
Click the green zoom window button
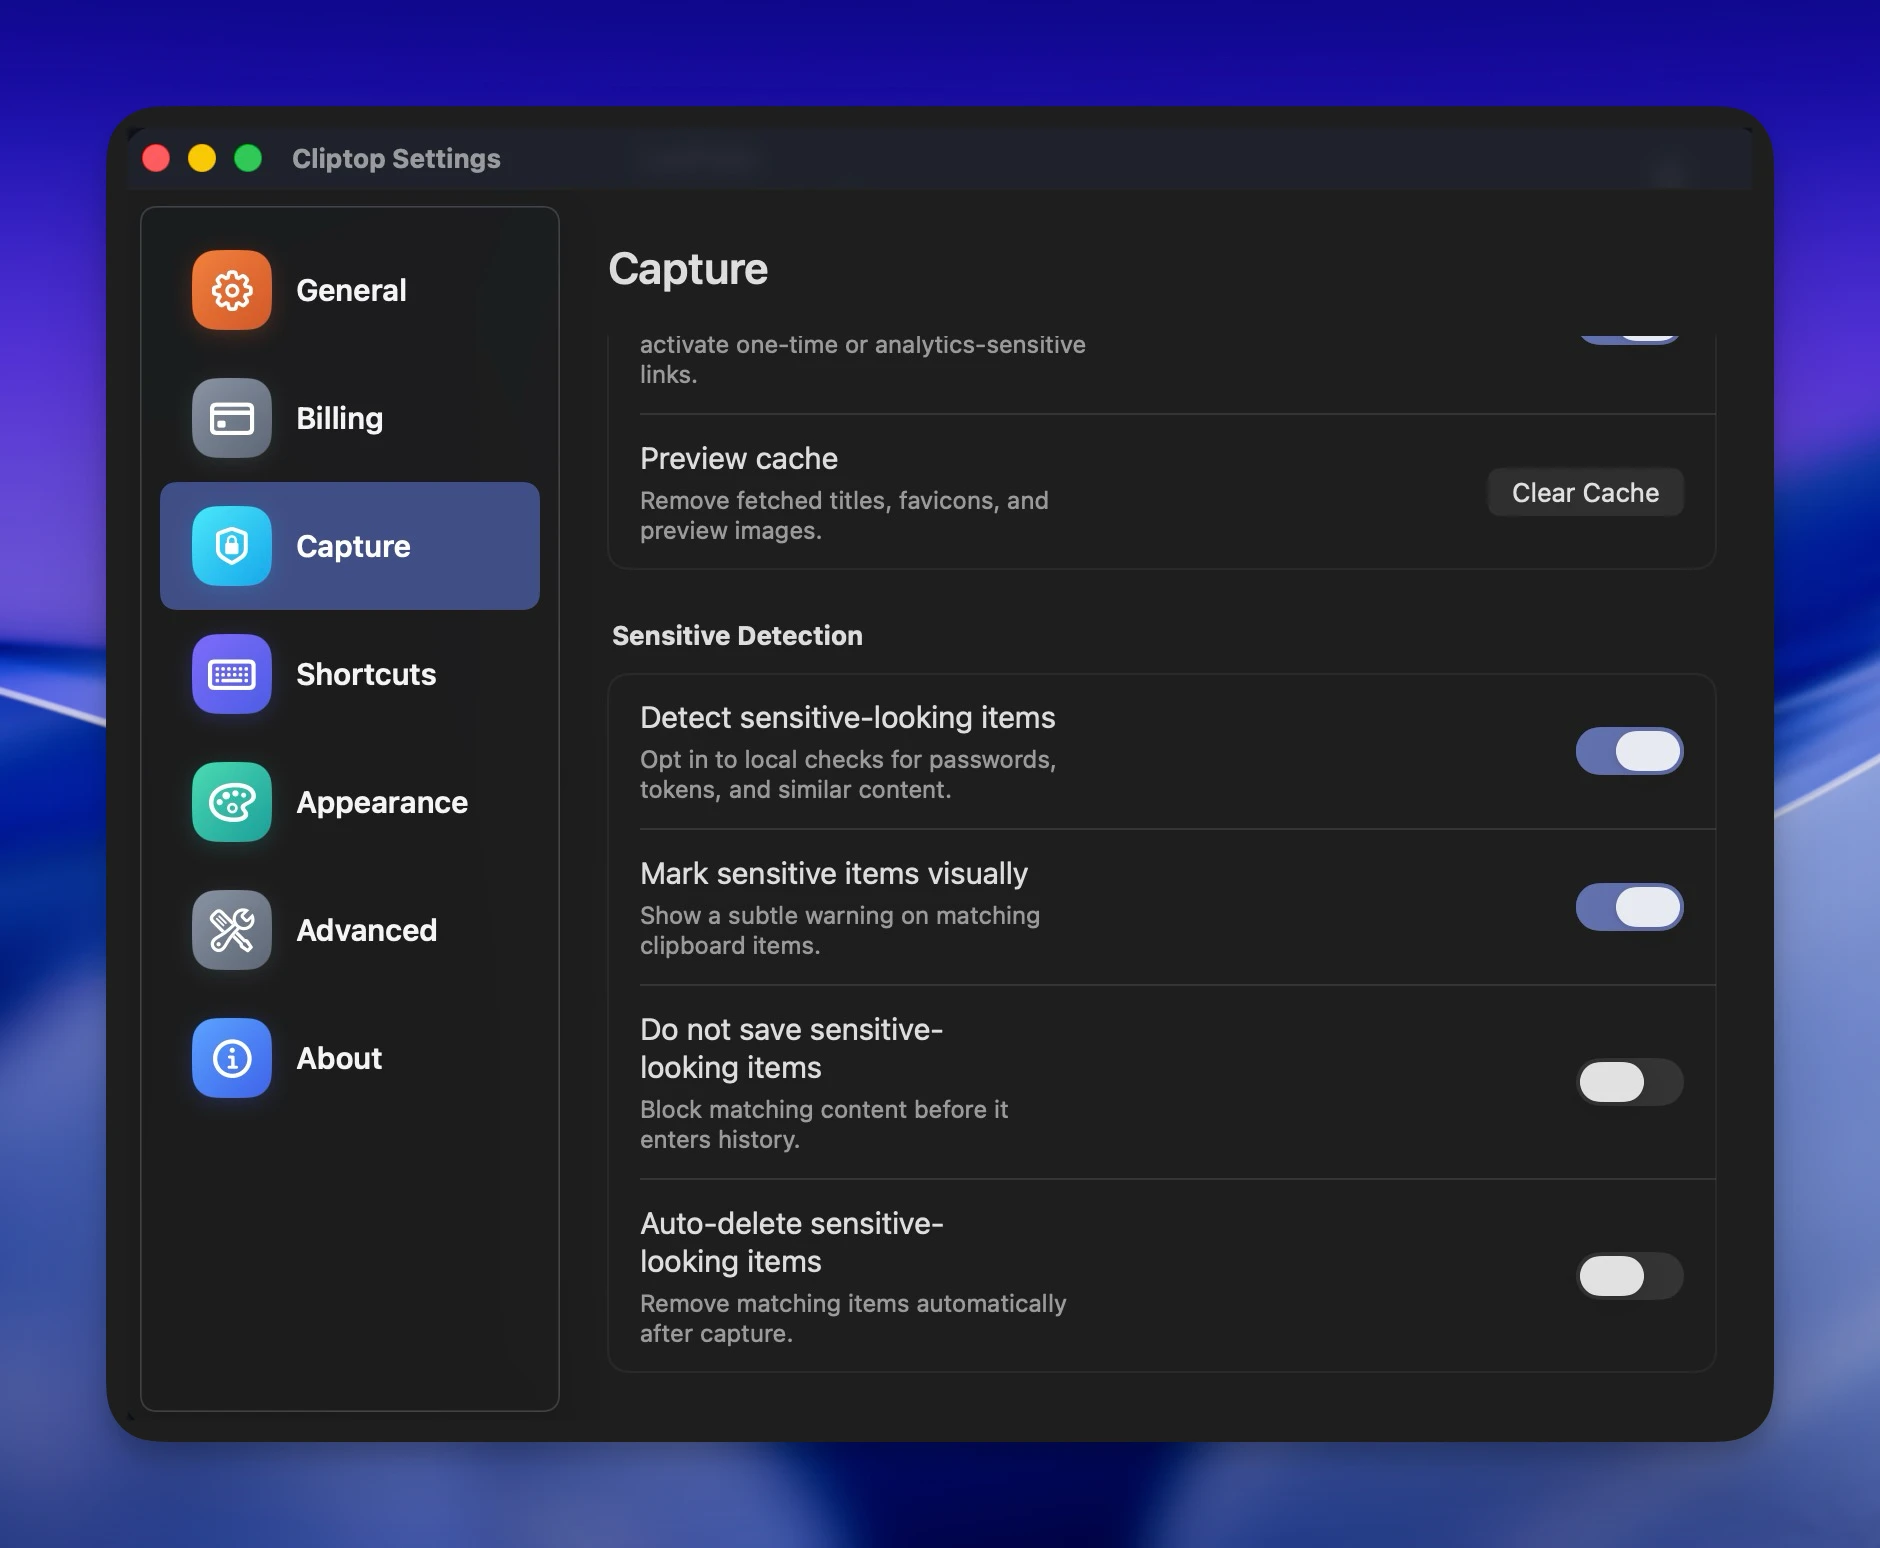point(248,158)
